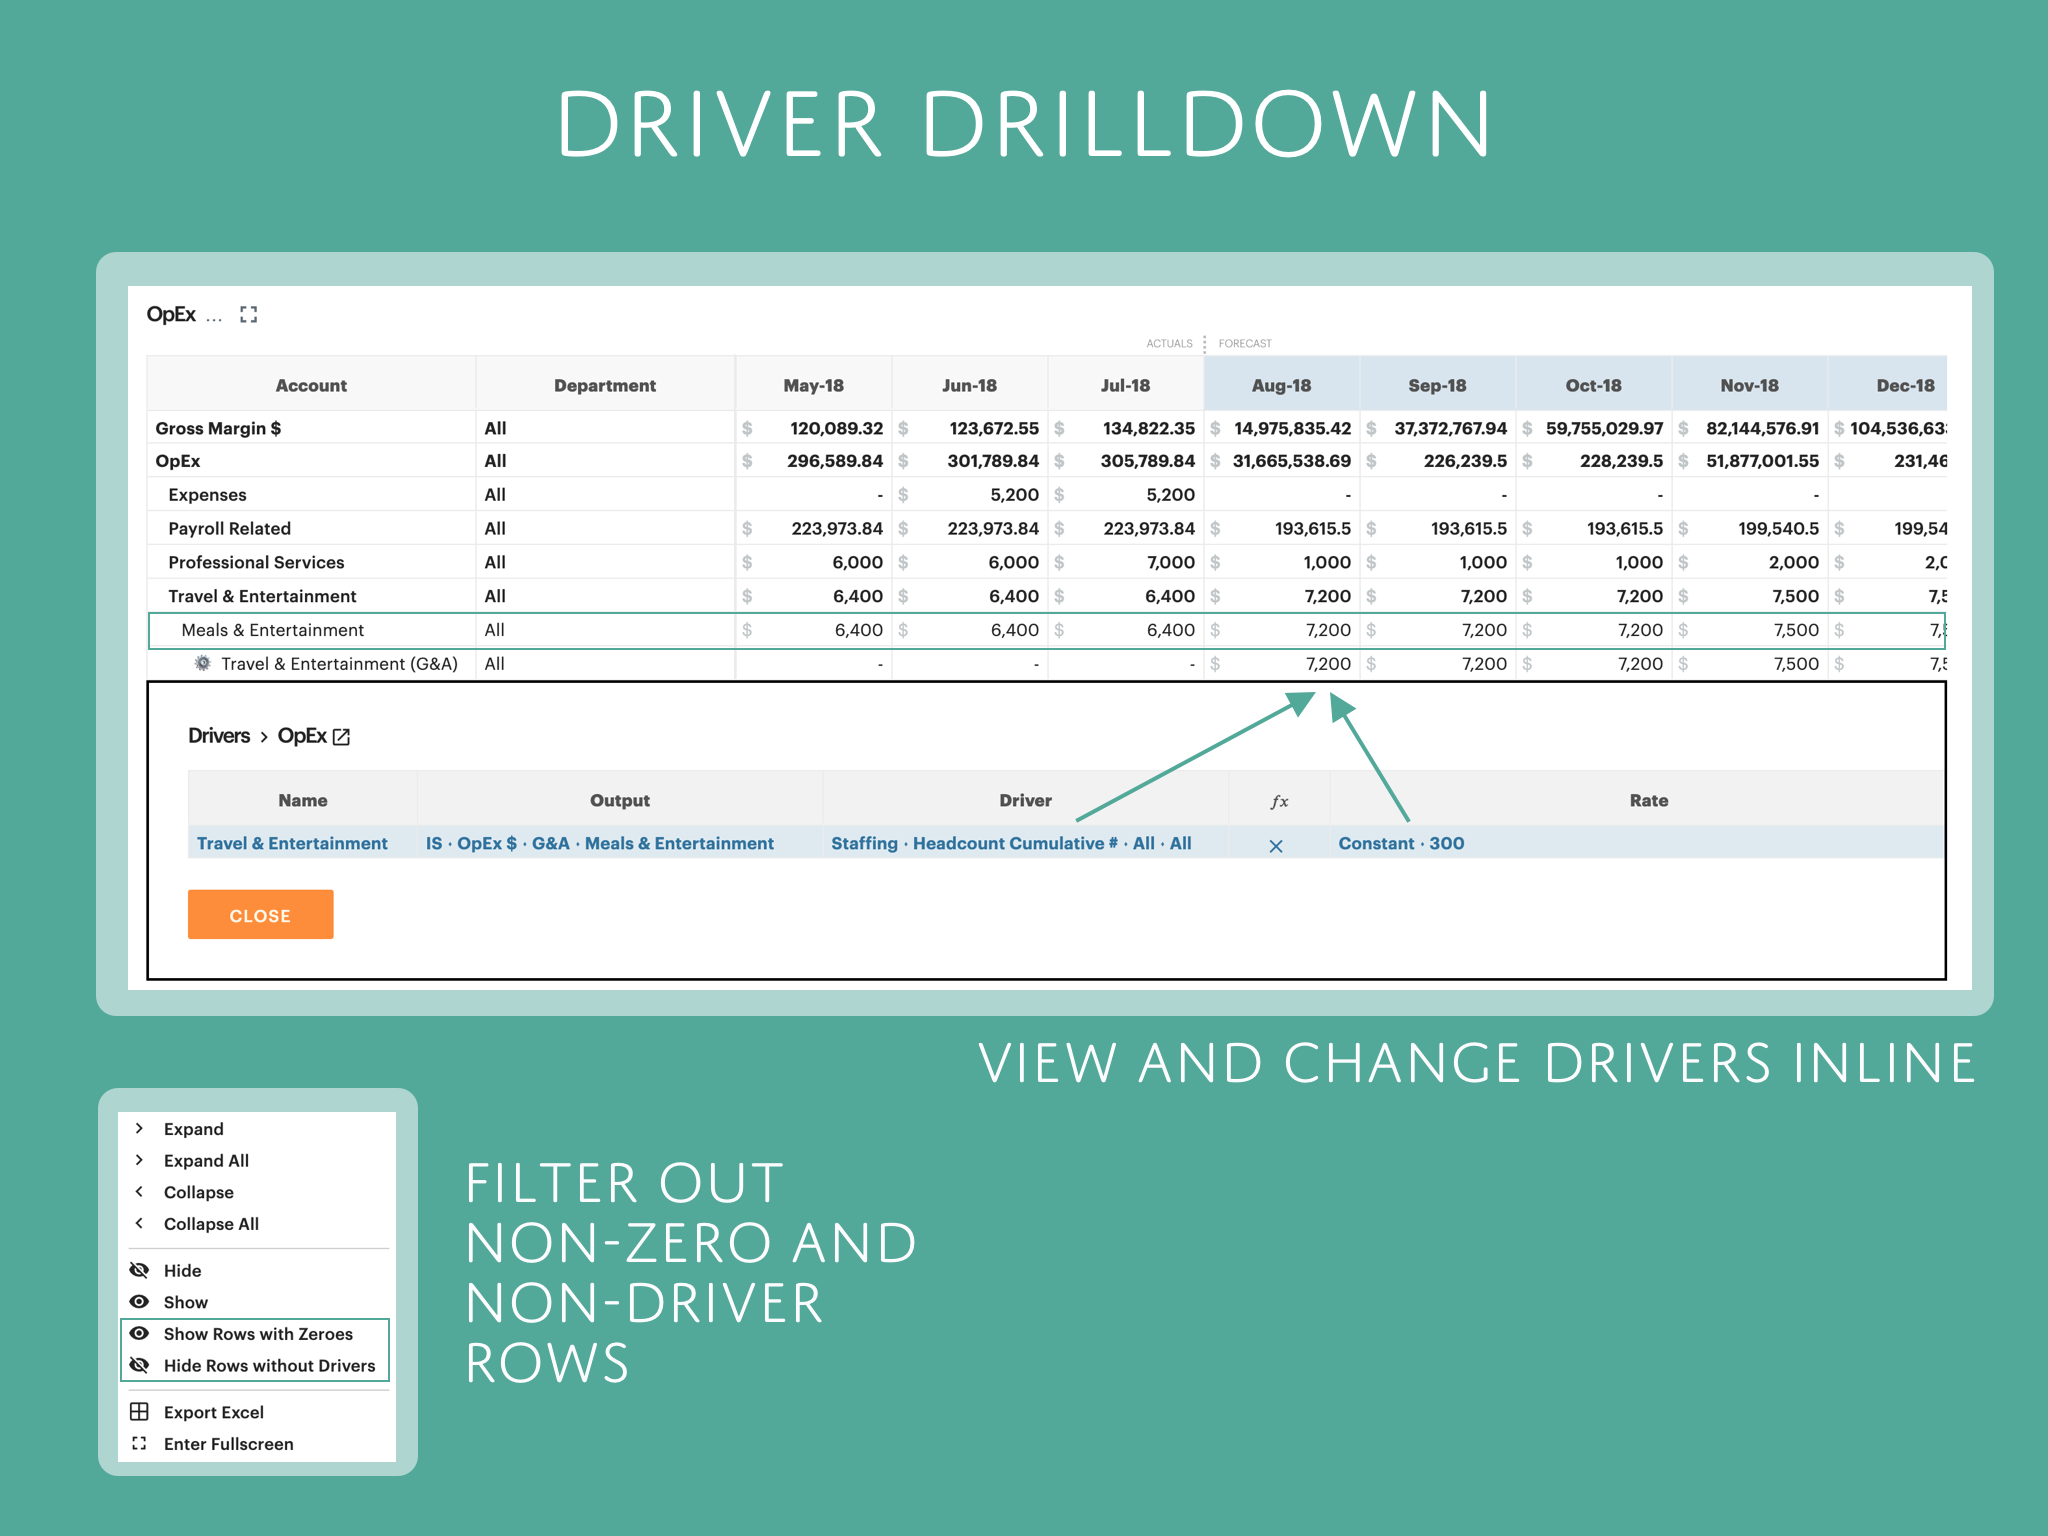The width and height of the screenshot is (2048, 1536).
Task: Collapse all rows using Collapse All
Action: (210, 1223)
